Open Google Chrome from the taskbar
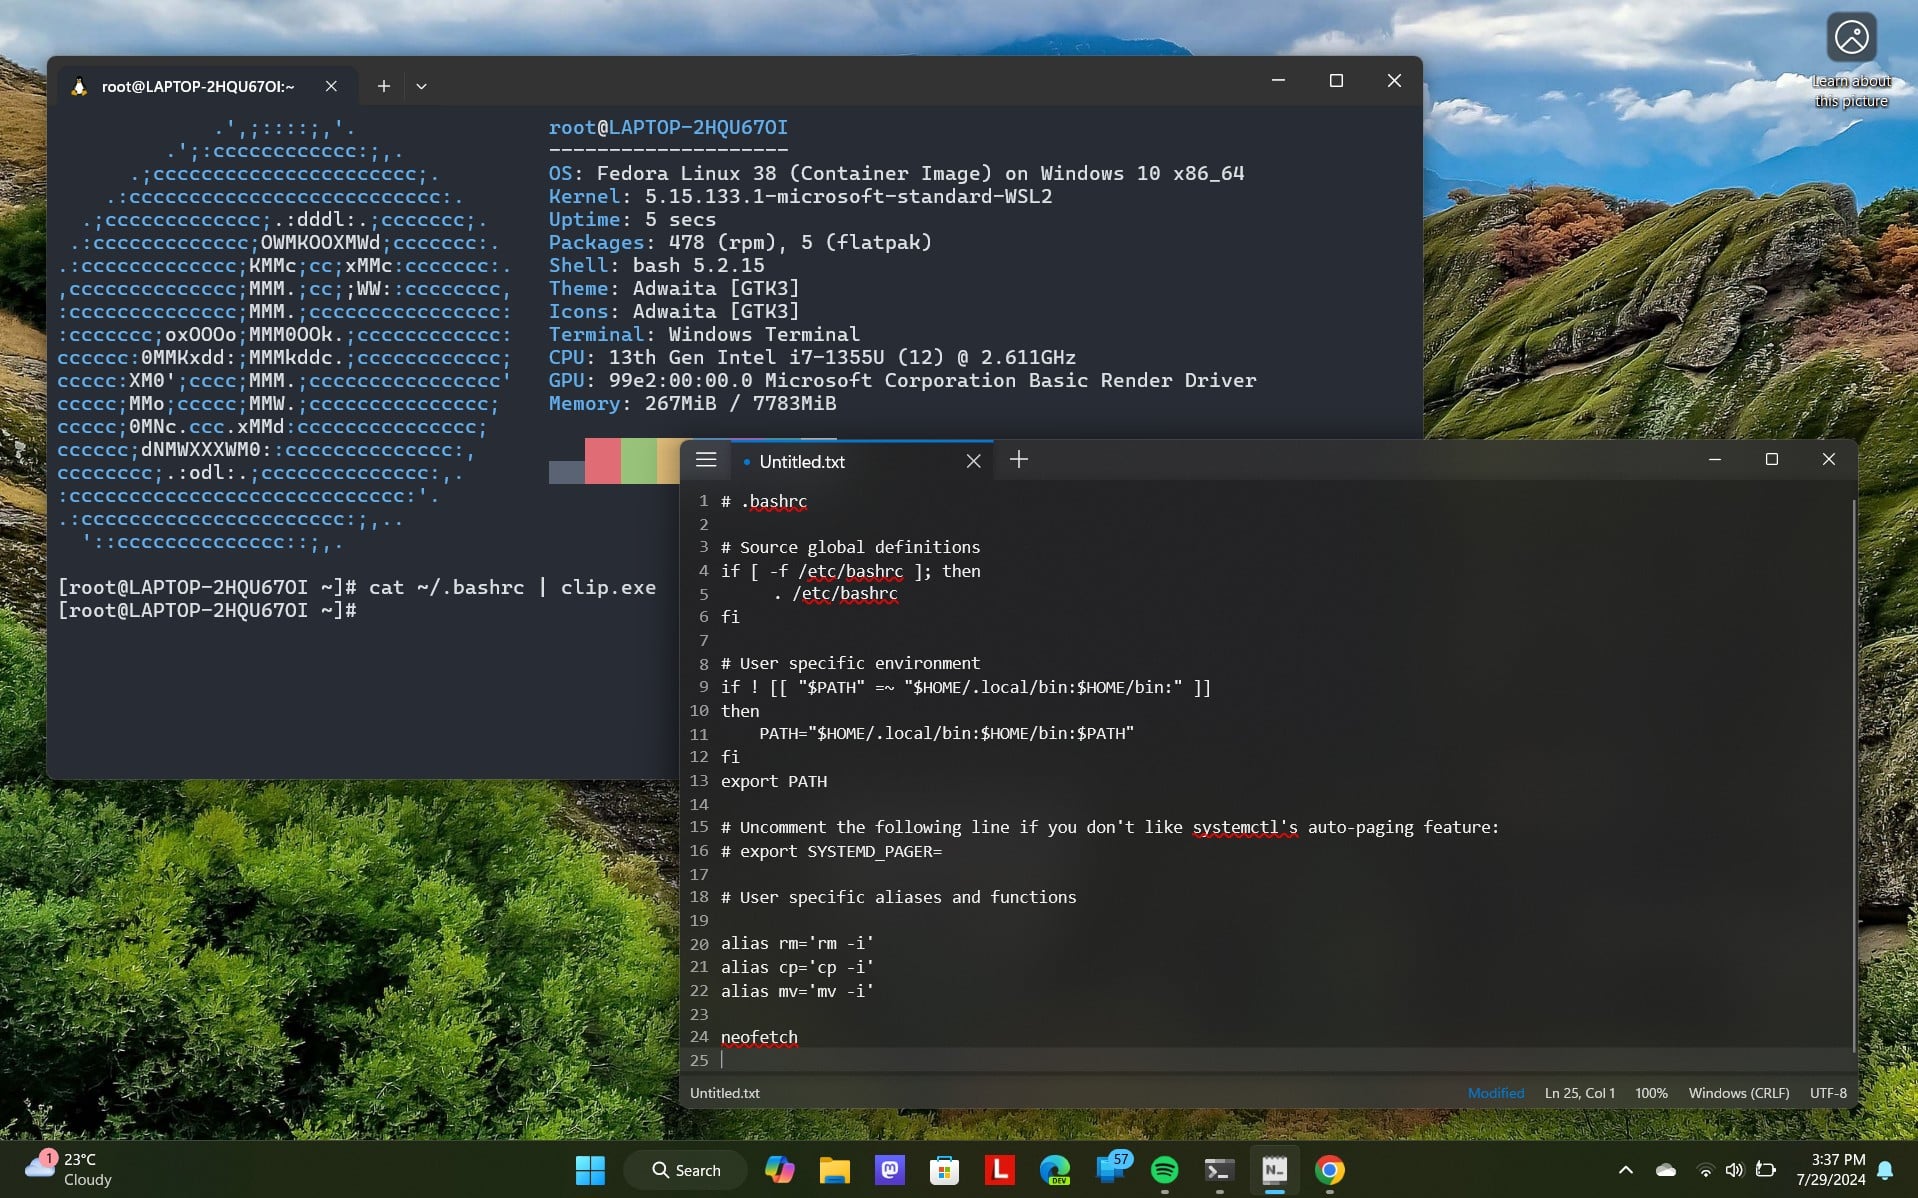Viewport: 1918px width, 1198px height. click(1331, 1169)
